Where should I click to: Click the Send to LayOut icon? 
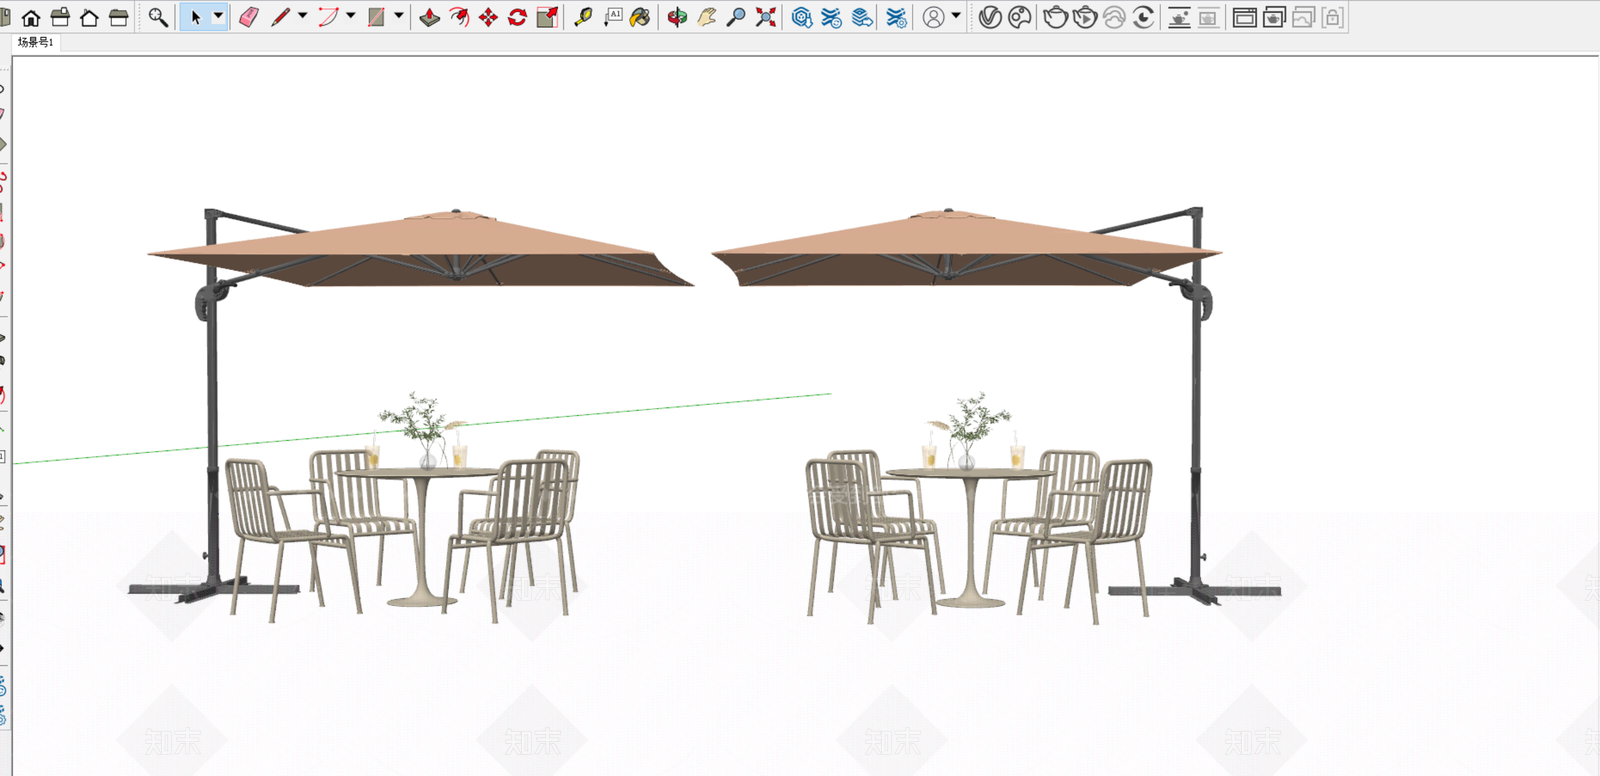coord(862,17)
